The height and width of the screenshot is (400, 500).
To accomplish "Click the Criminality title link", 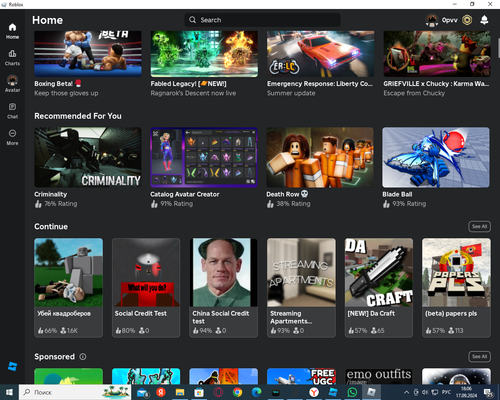I will [x=51, y=194].
